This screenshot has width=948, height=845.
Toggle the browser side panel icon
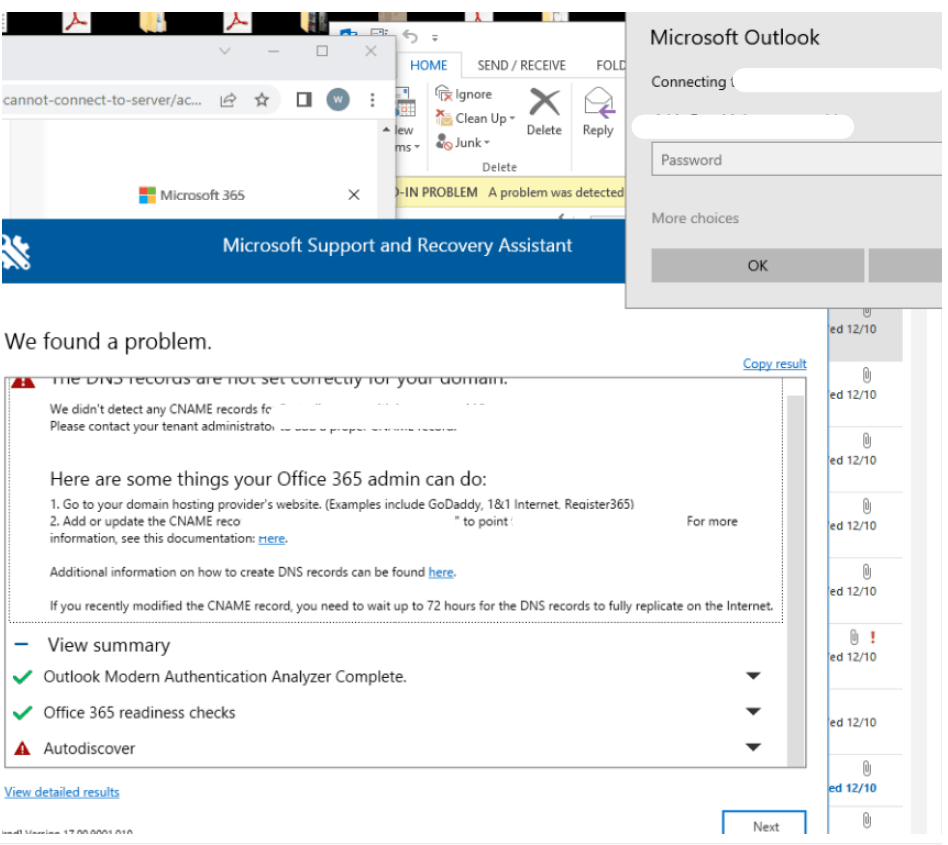click(304, 100)
